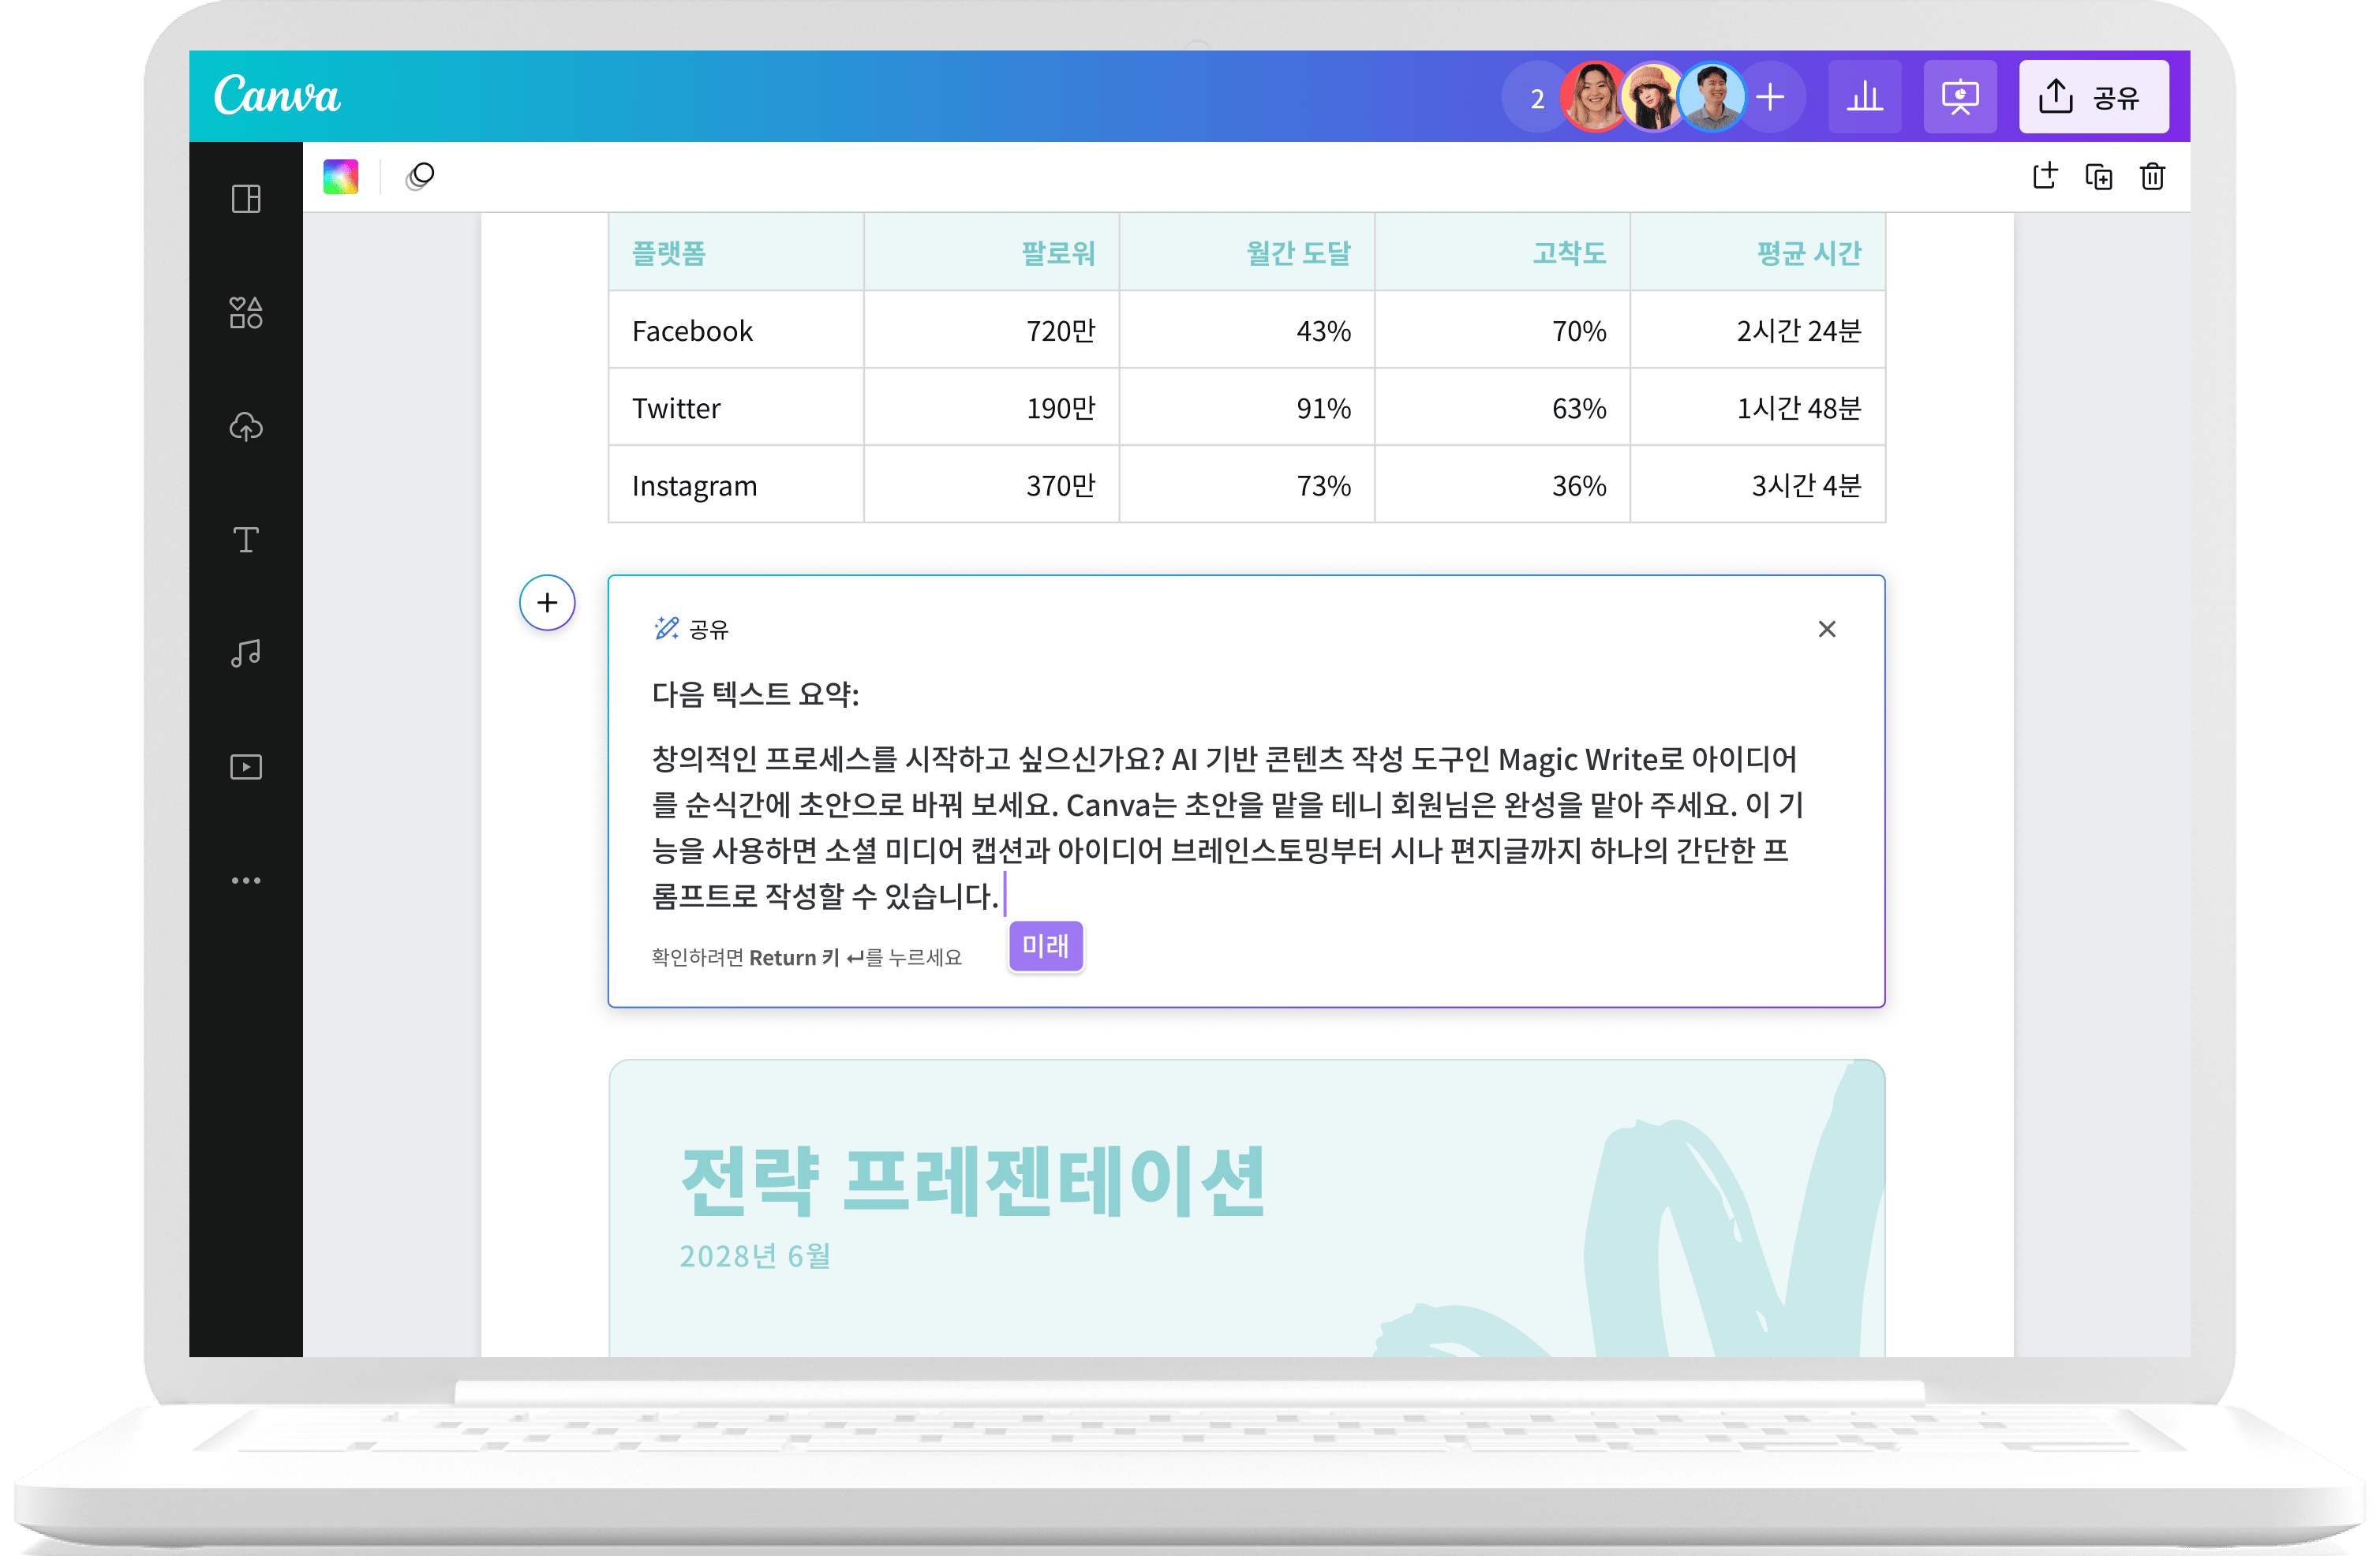The width and height of the screenshot is (2380, 1556).
Task: Invite a collaborator with the plus avatar button
Action: [x=1770, y=96]
